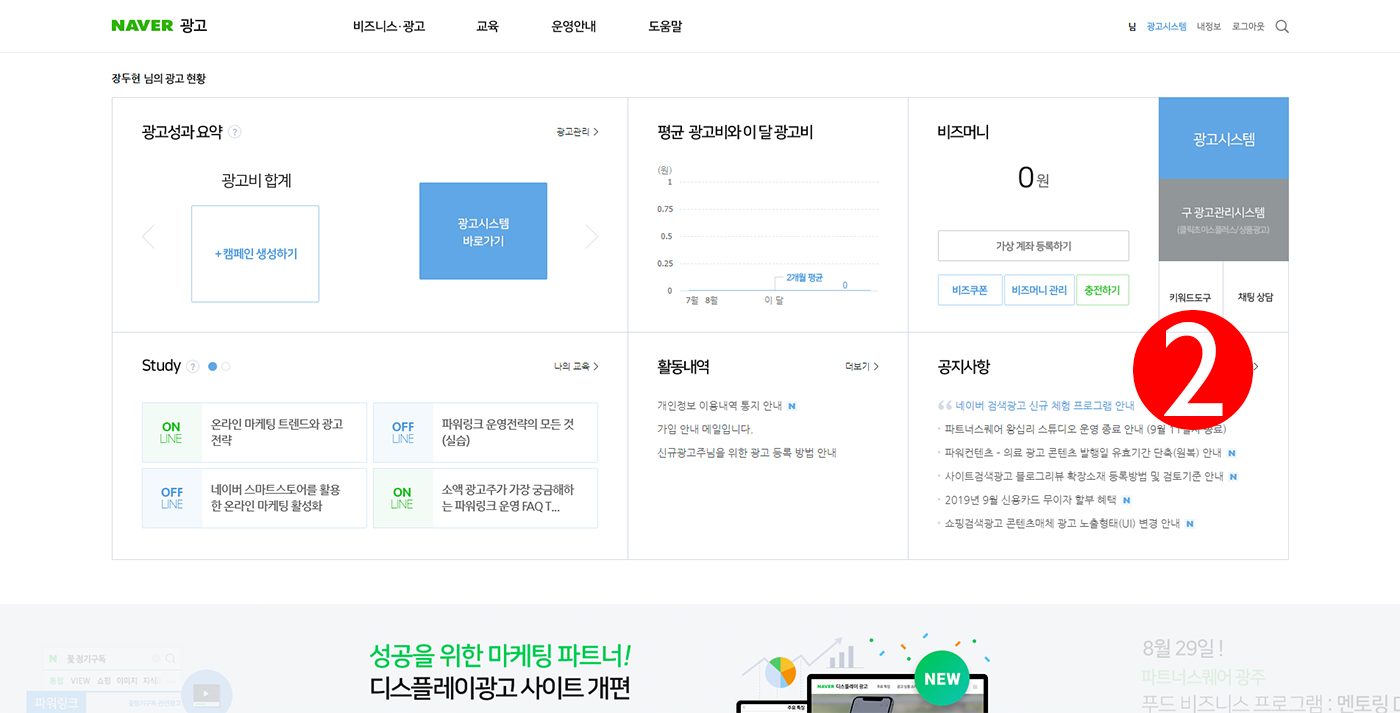Click 성공을 위한 마케팅 파트너 banner text

[x=500, y=656]
